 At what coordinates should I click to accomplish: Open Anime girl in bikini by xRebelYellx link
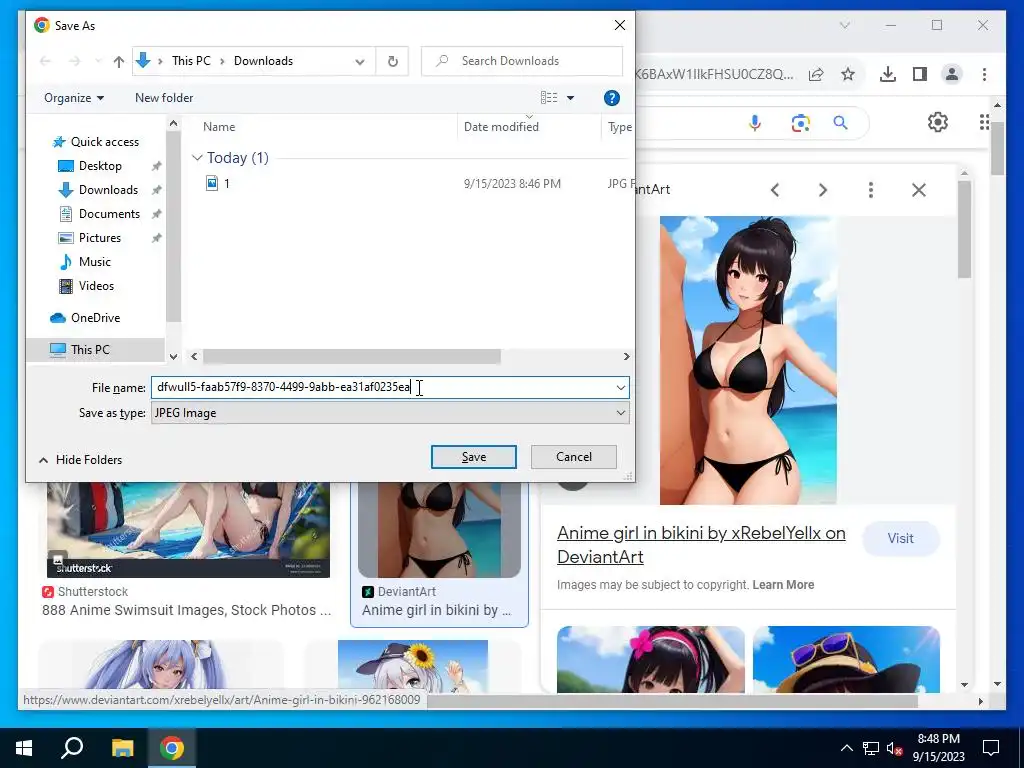click(x=701, y=545)
